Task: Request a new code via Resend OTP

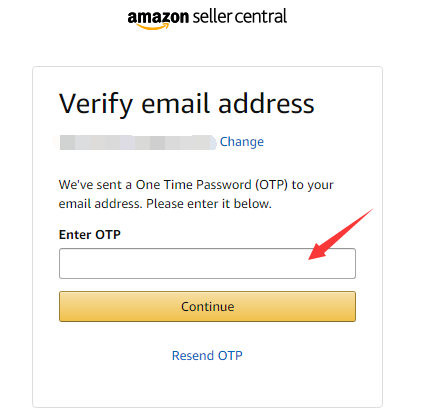Action: (207, 355)
